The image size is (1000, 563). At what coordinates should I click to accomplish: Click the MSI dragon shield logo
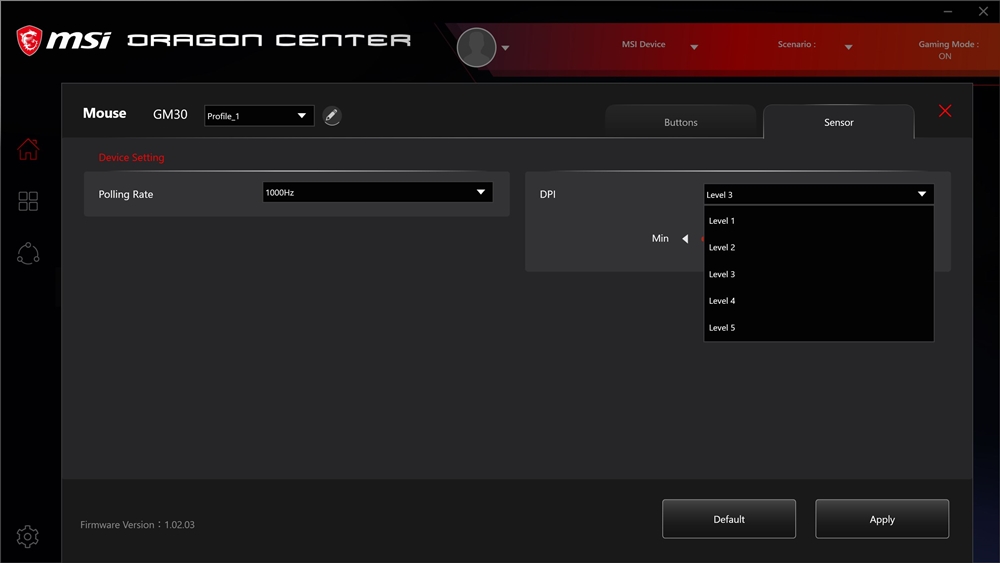29,40
